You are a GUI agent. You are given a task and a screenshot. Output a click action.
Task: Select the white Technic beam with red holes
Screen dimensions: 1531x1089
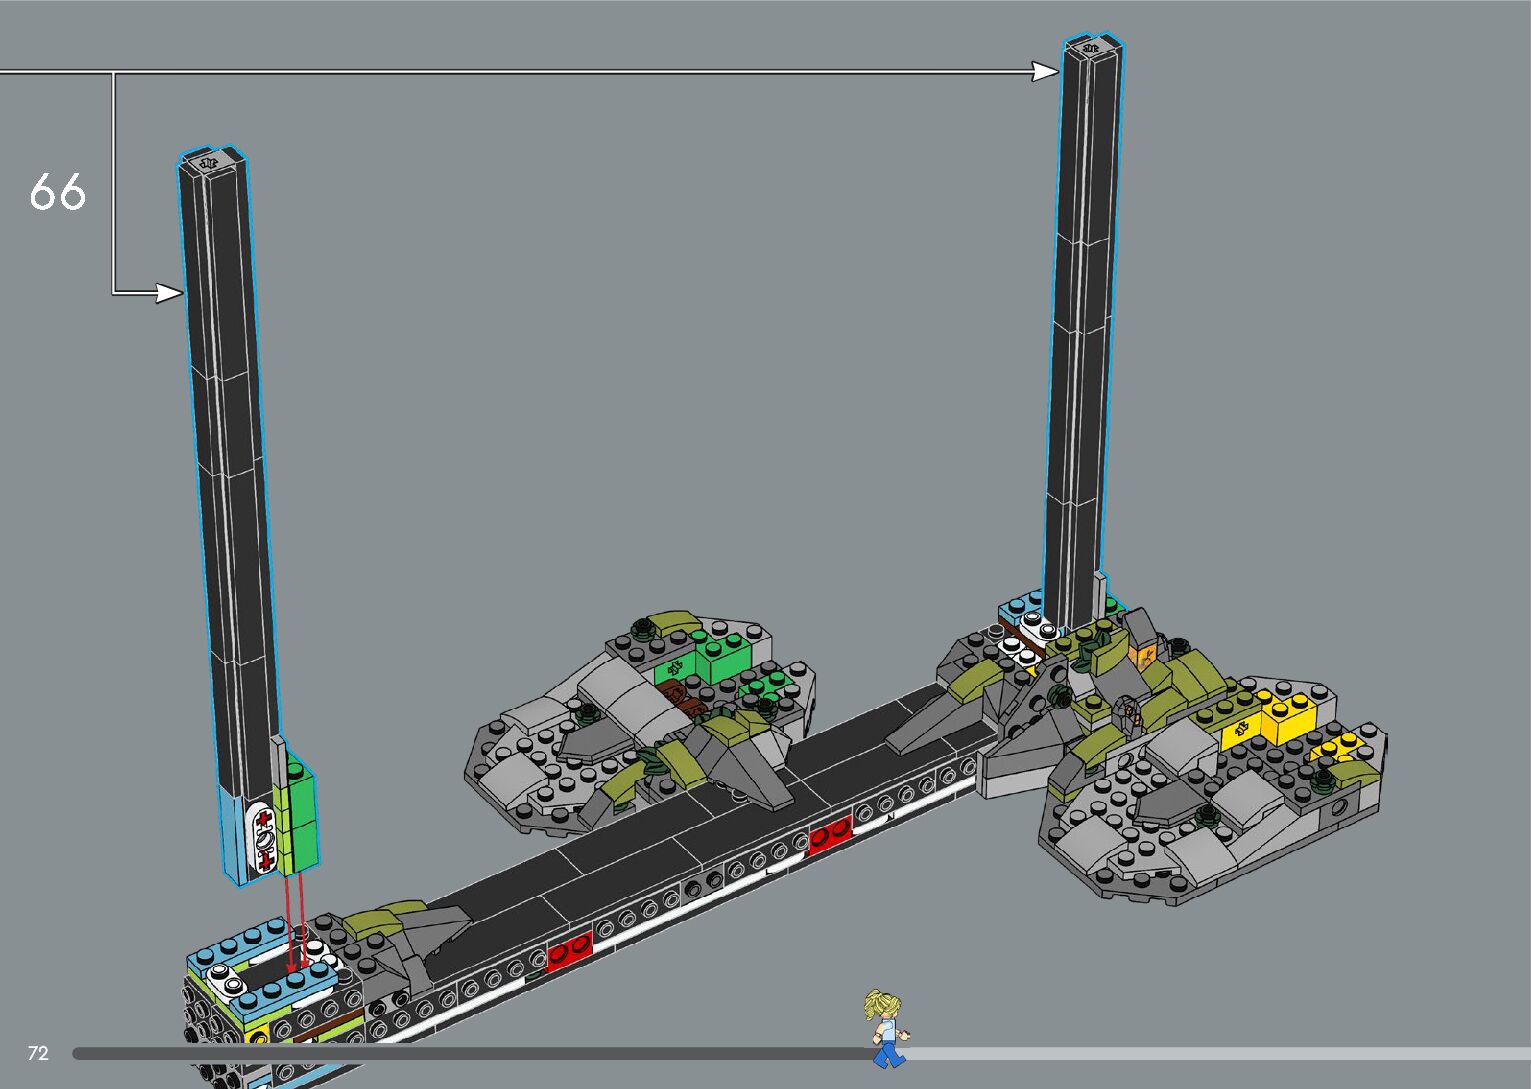264,837
